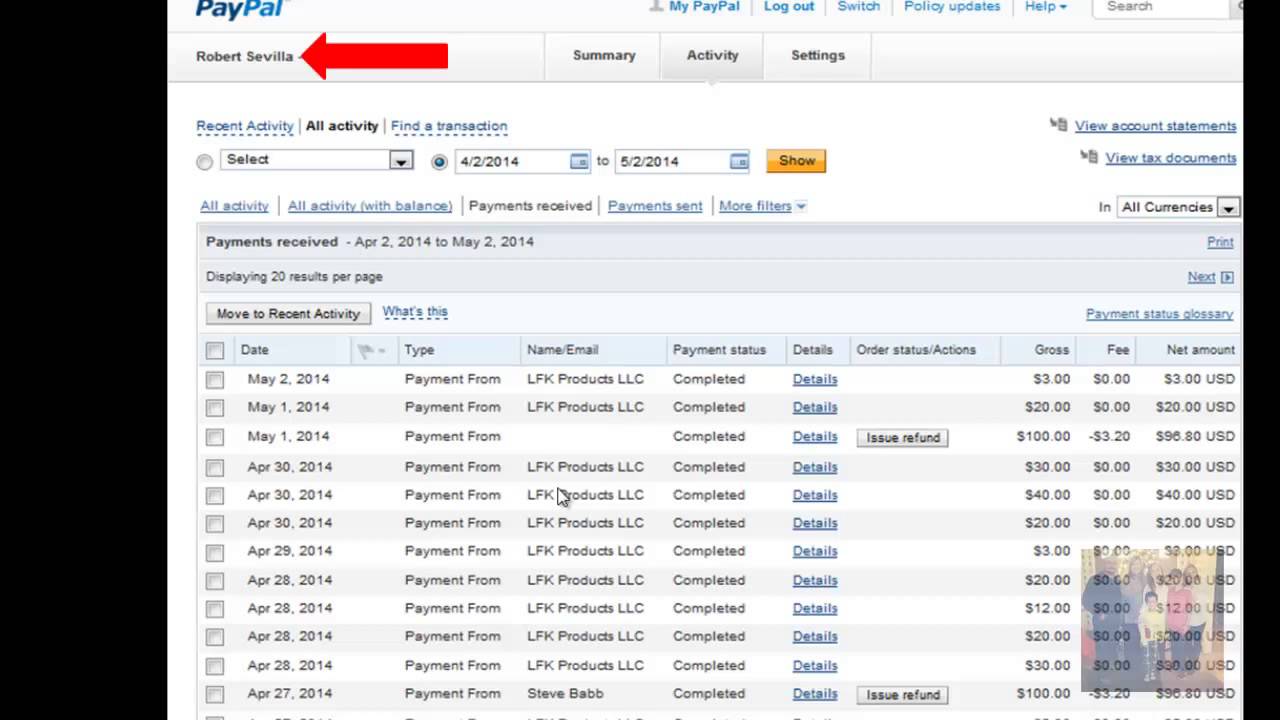This screenshot has width=1280, height=720.
Task: Check the May 1, 2014 $20.00 payment row
Action: [x=215, y=408]
